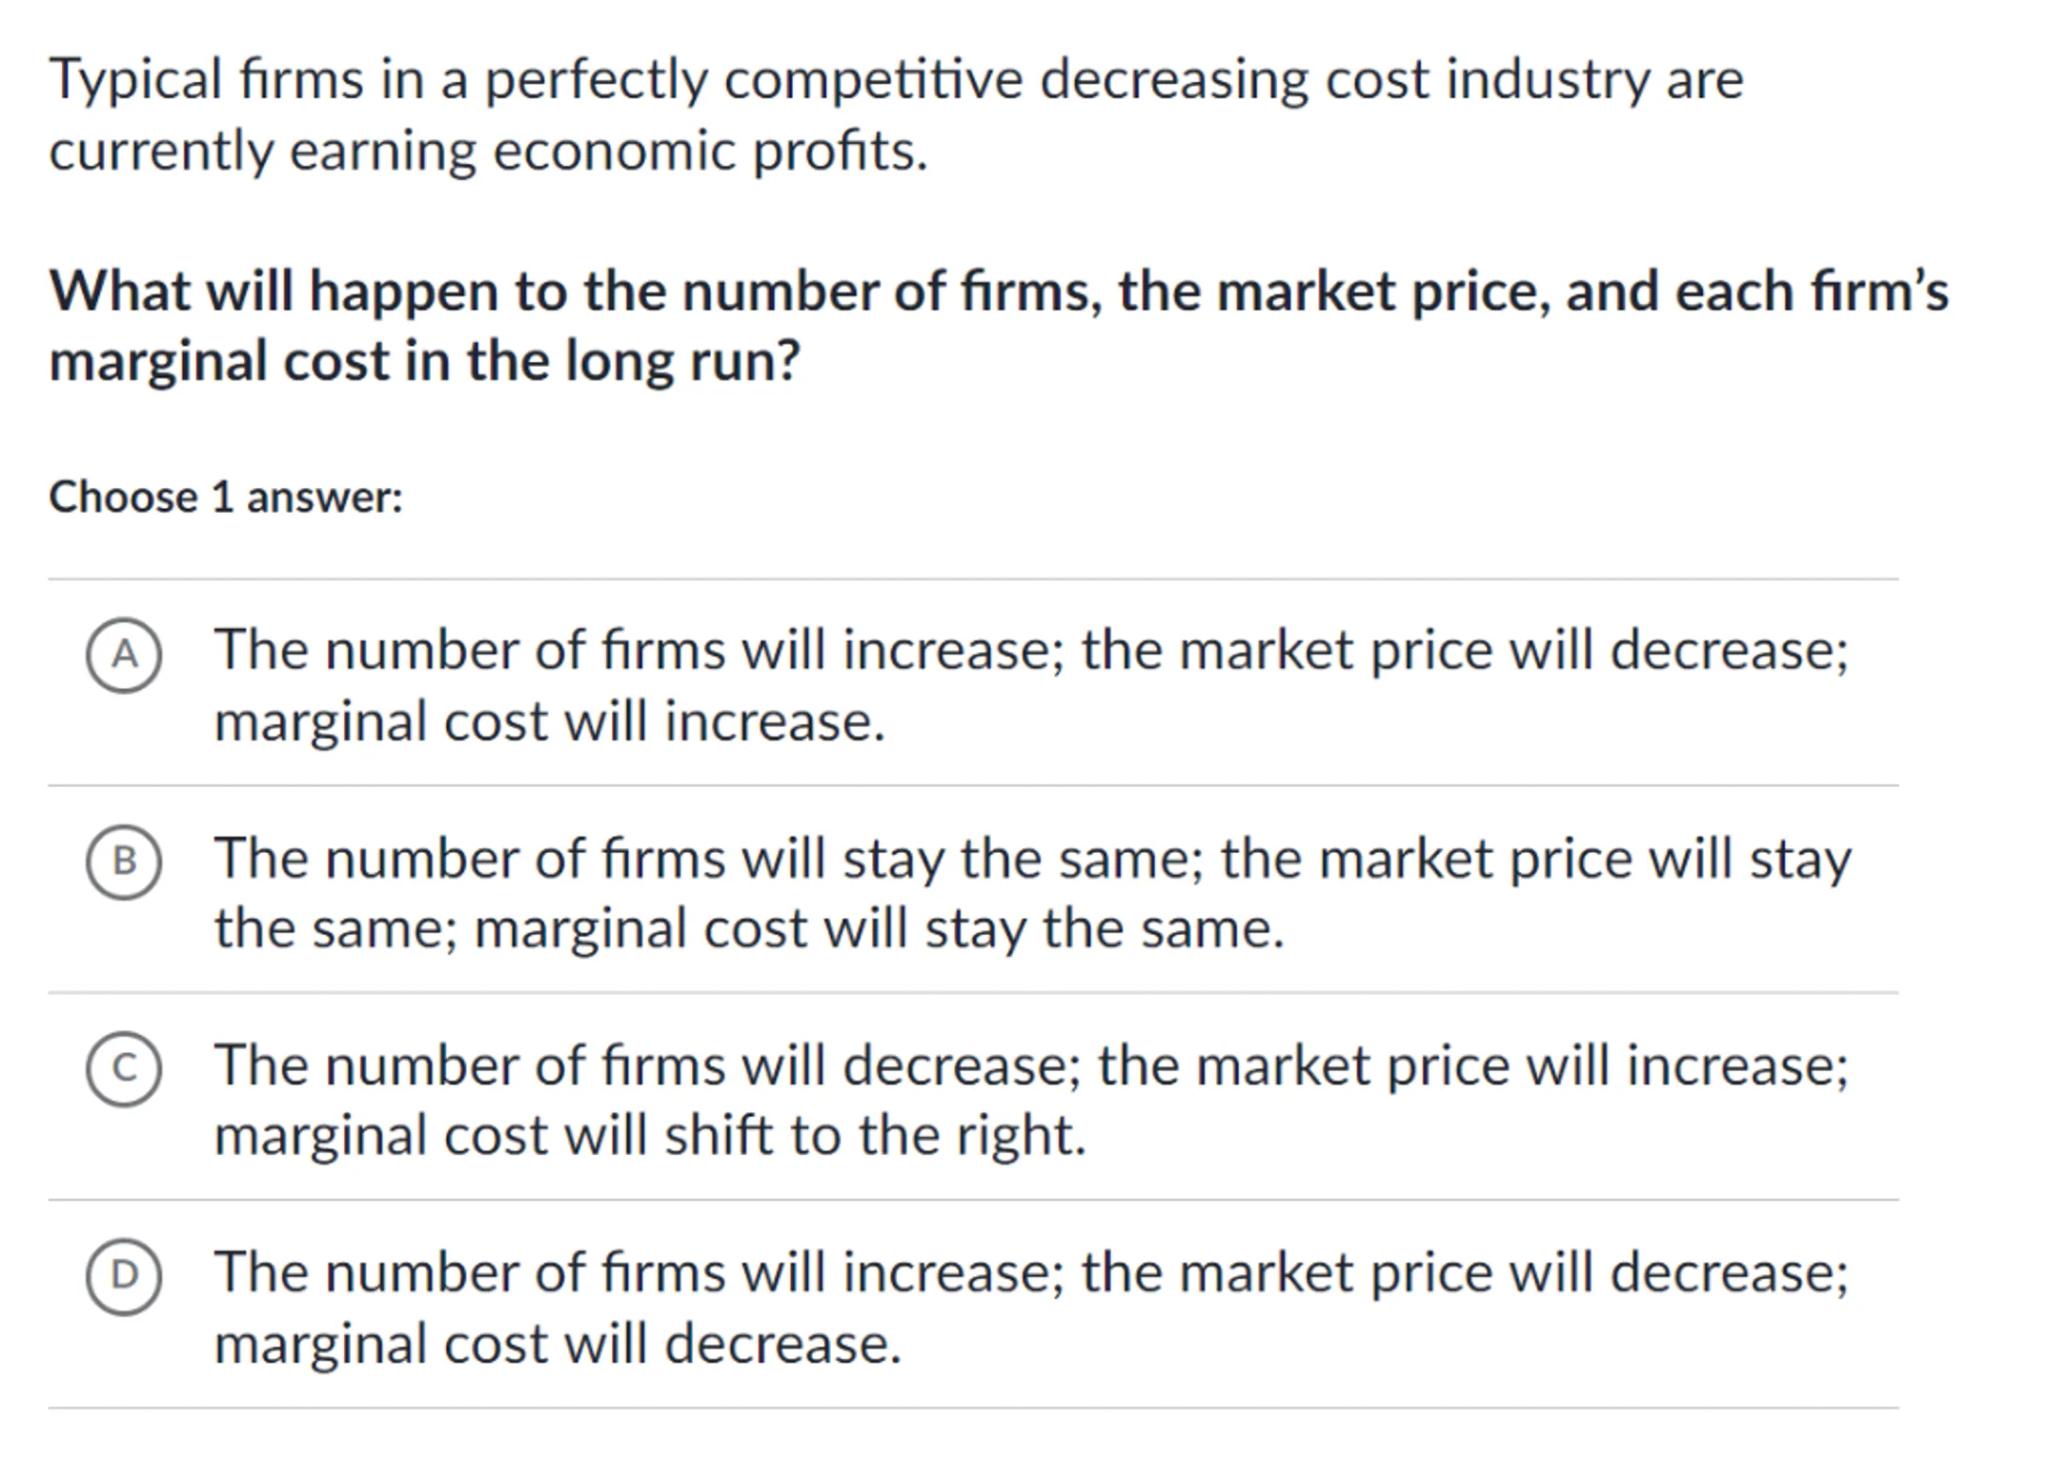
Task: Click the first text line of option A
Action: tap(1030, 650)
